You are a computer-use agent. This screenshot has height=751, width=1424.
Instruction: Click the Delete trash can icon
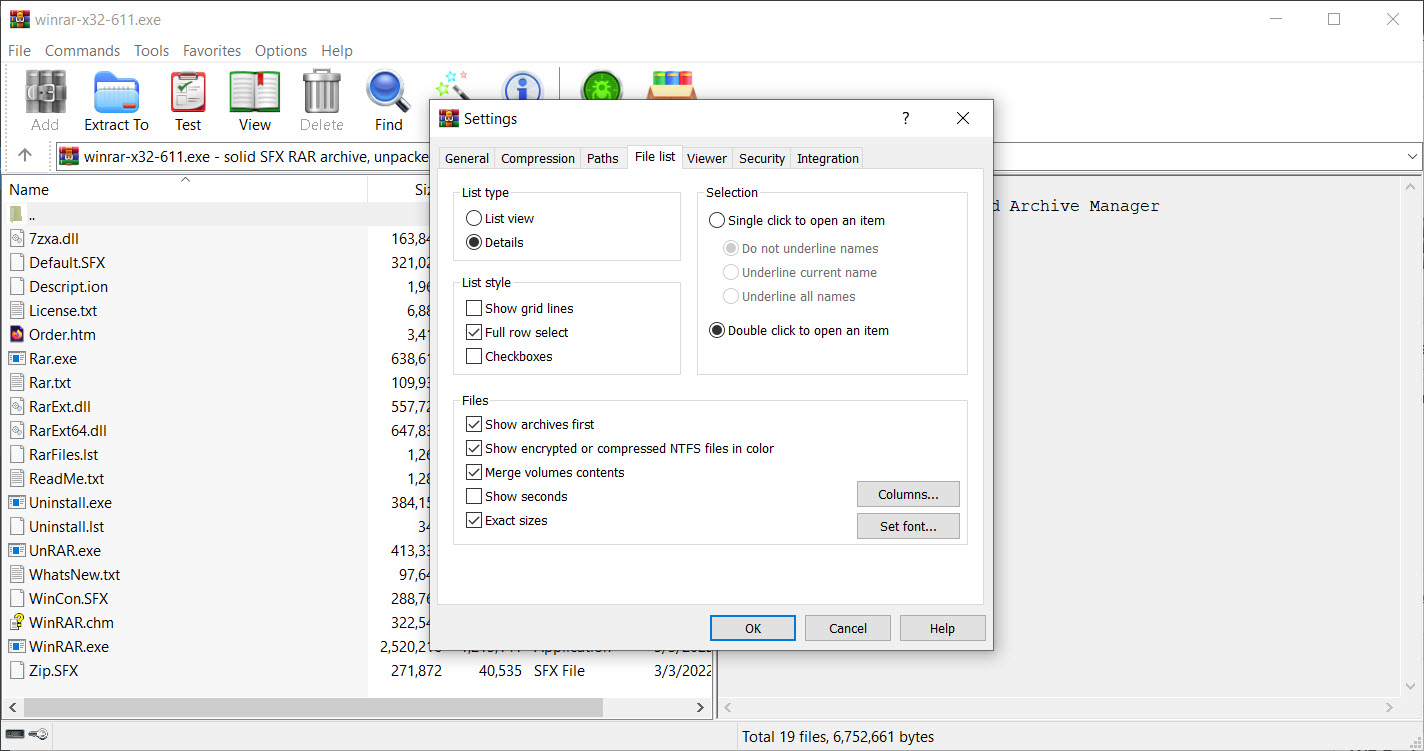click(322, 92)
